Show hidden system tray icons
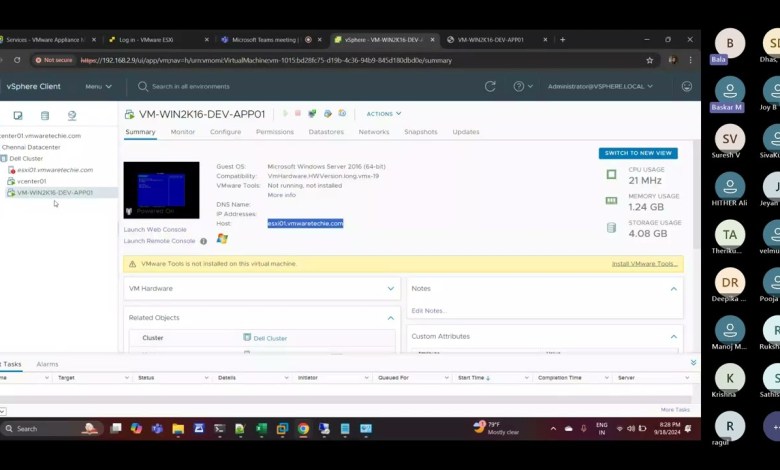 [x=553, y=428]
